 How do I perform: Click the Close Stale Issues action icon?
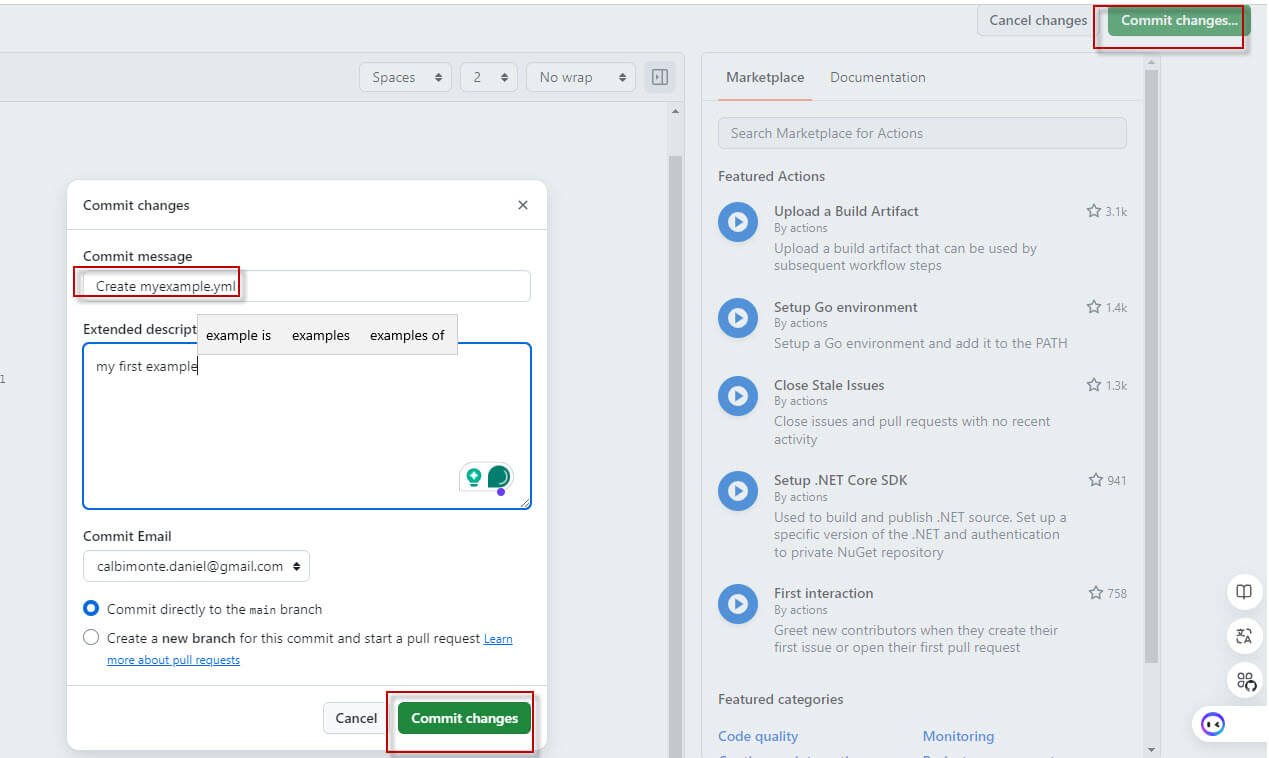tap(737, 396)
